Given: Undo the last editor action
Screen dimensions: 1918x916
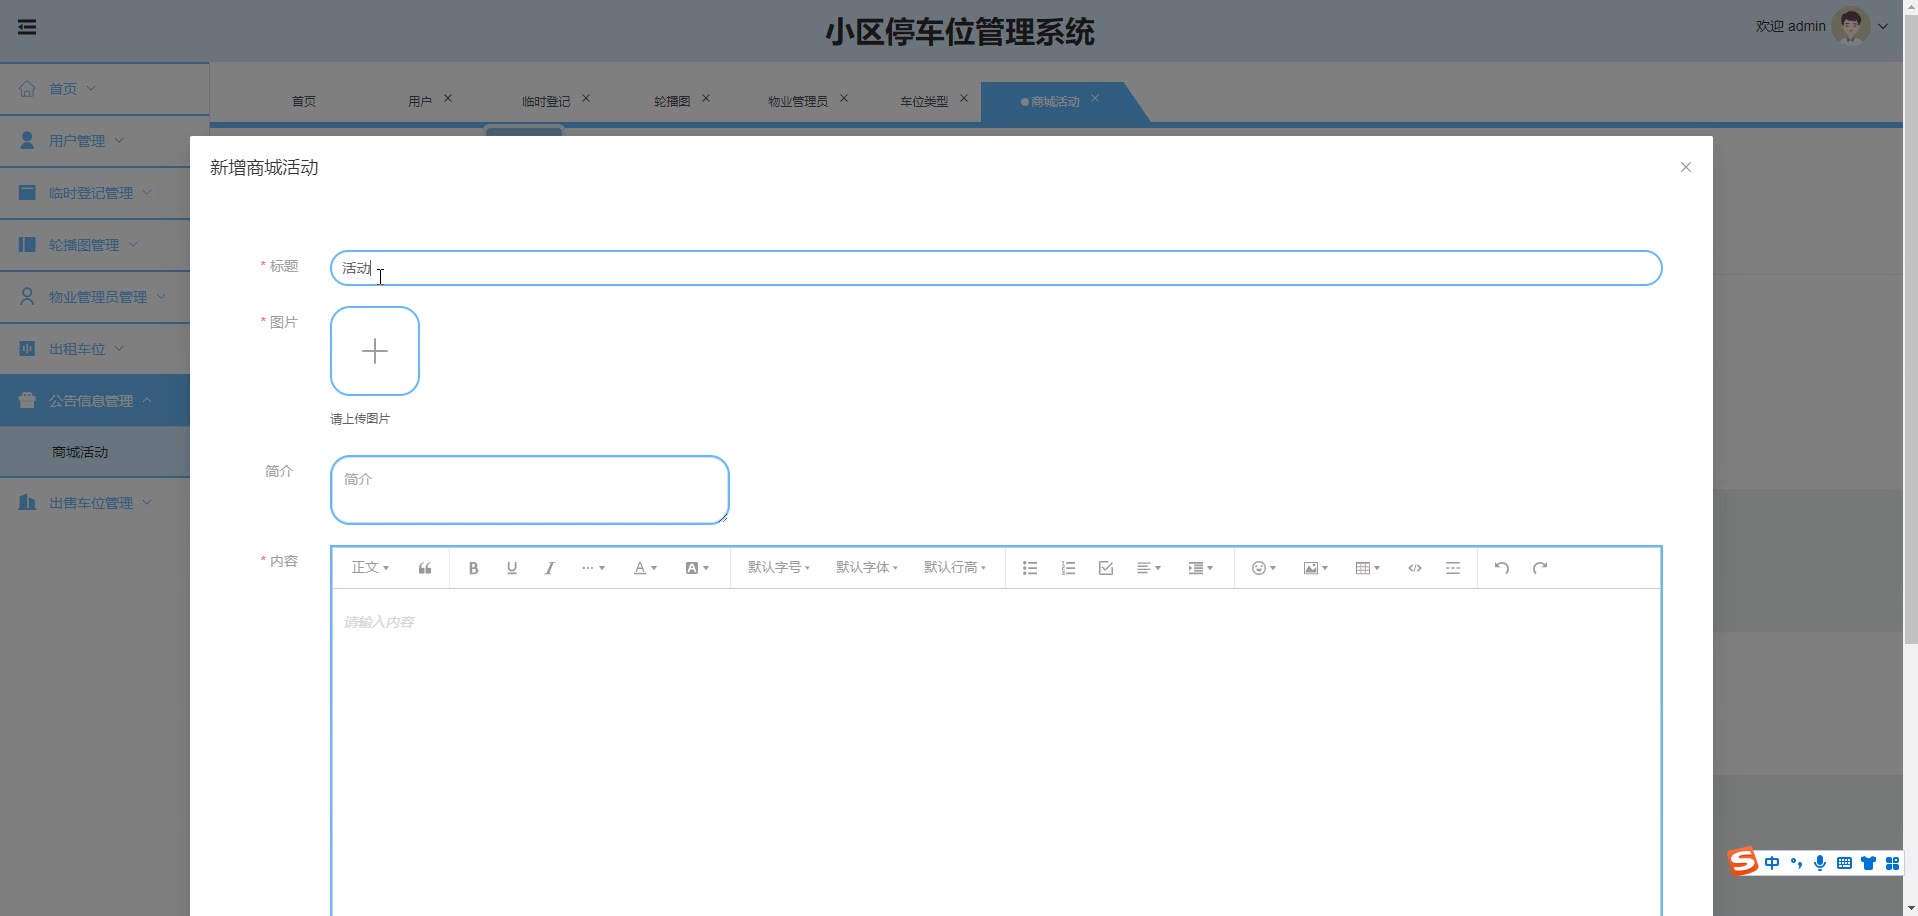Looking at the screenshot, I should coord(1501,568).
